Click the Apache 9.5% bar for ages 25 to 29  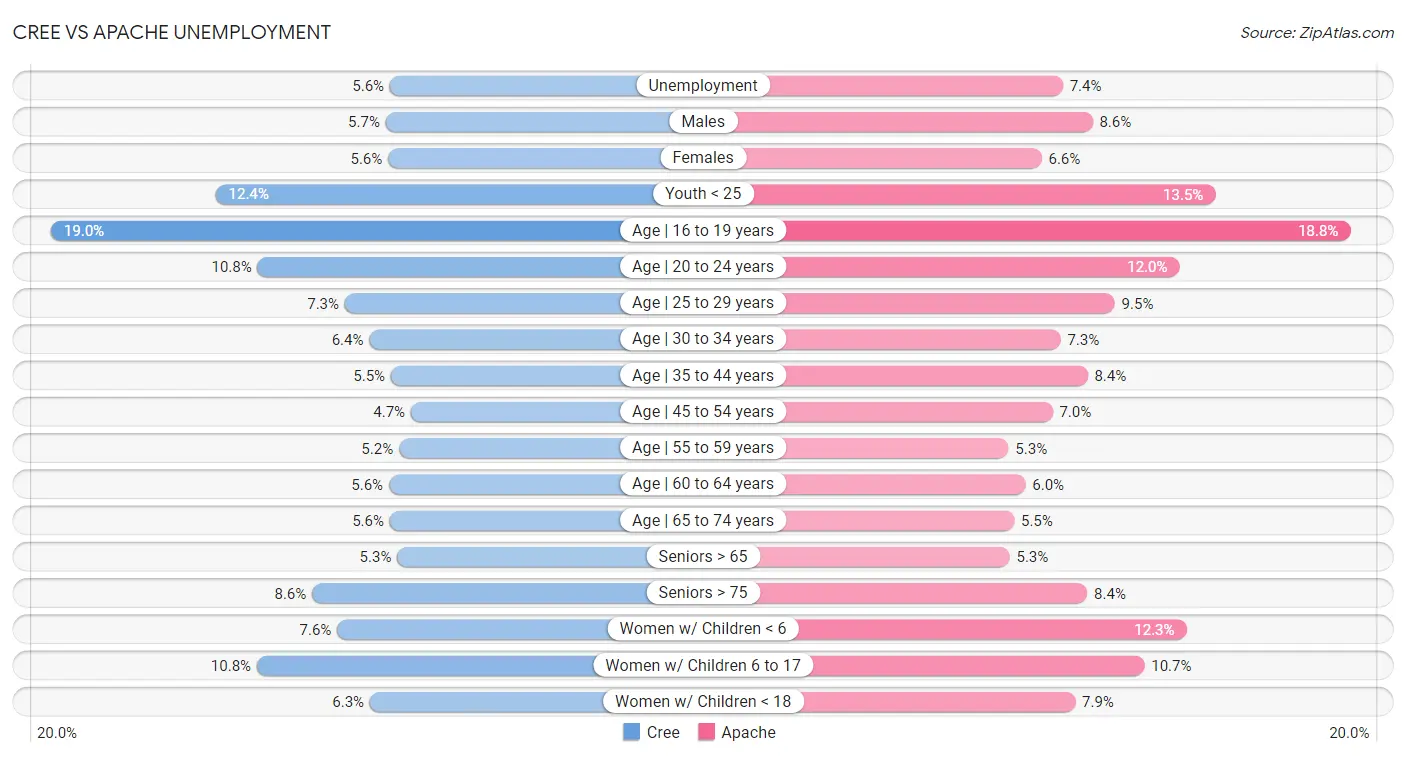(x=909, y=303)
